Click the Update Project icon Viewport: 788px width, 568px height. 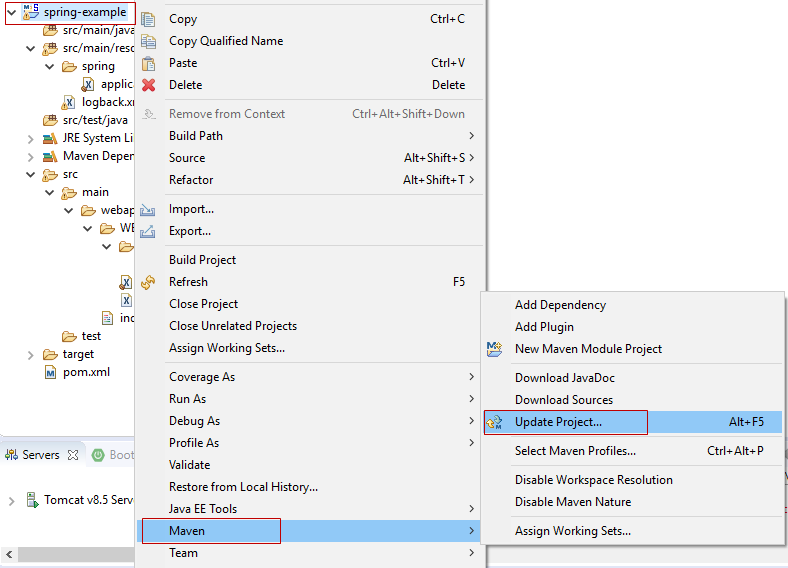coord(495,422)
